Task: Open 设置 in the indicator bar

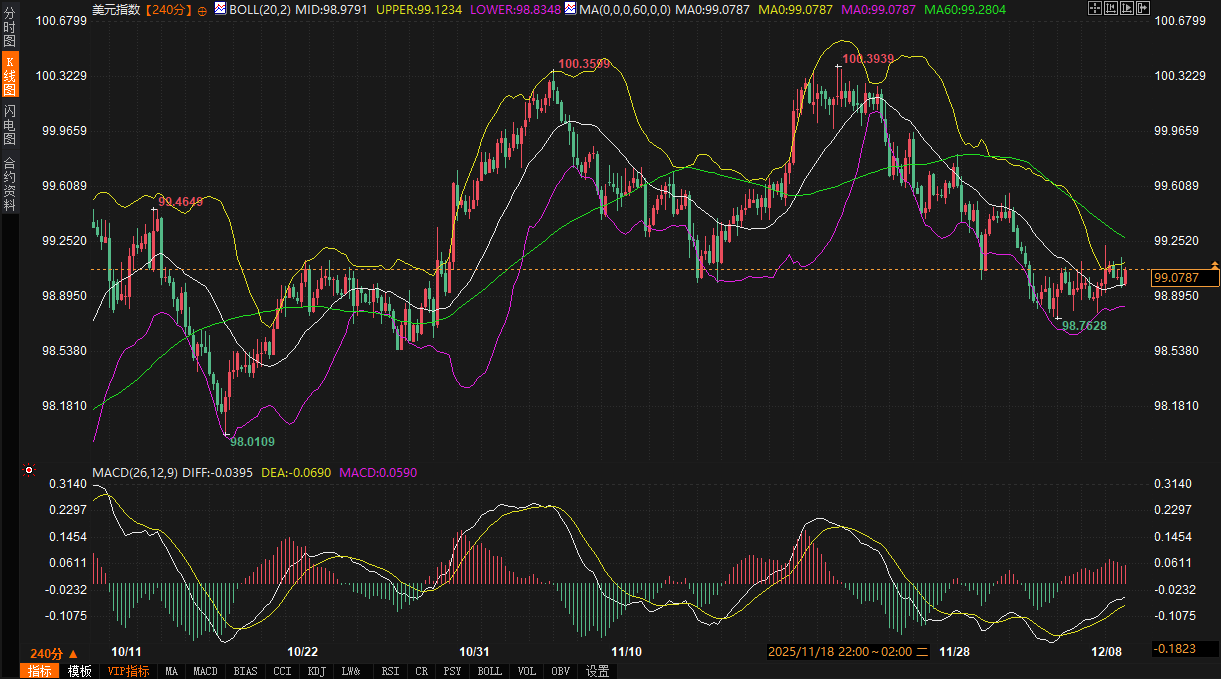Action: 598,671
